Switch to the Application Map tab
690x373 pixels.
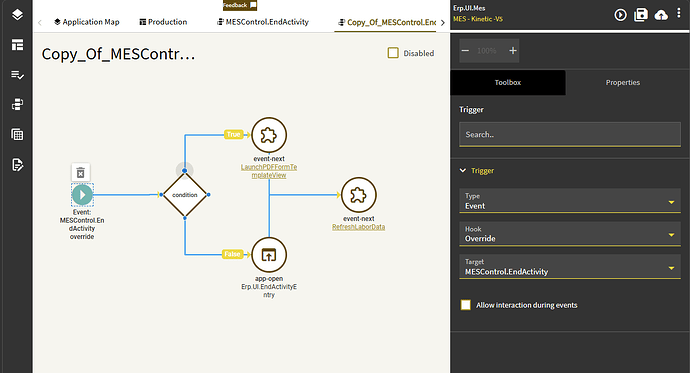click(87, 22)
